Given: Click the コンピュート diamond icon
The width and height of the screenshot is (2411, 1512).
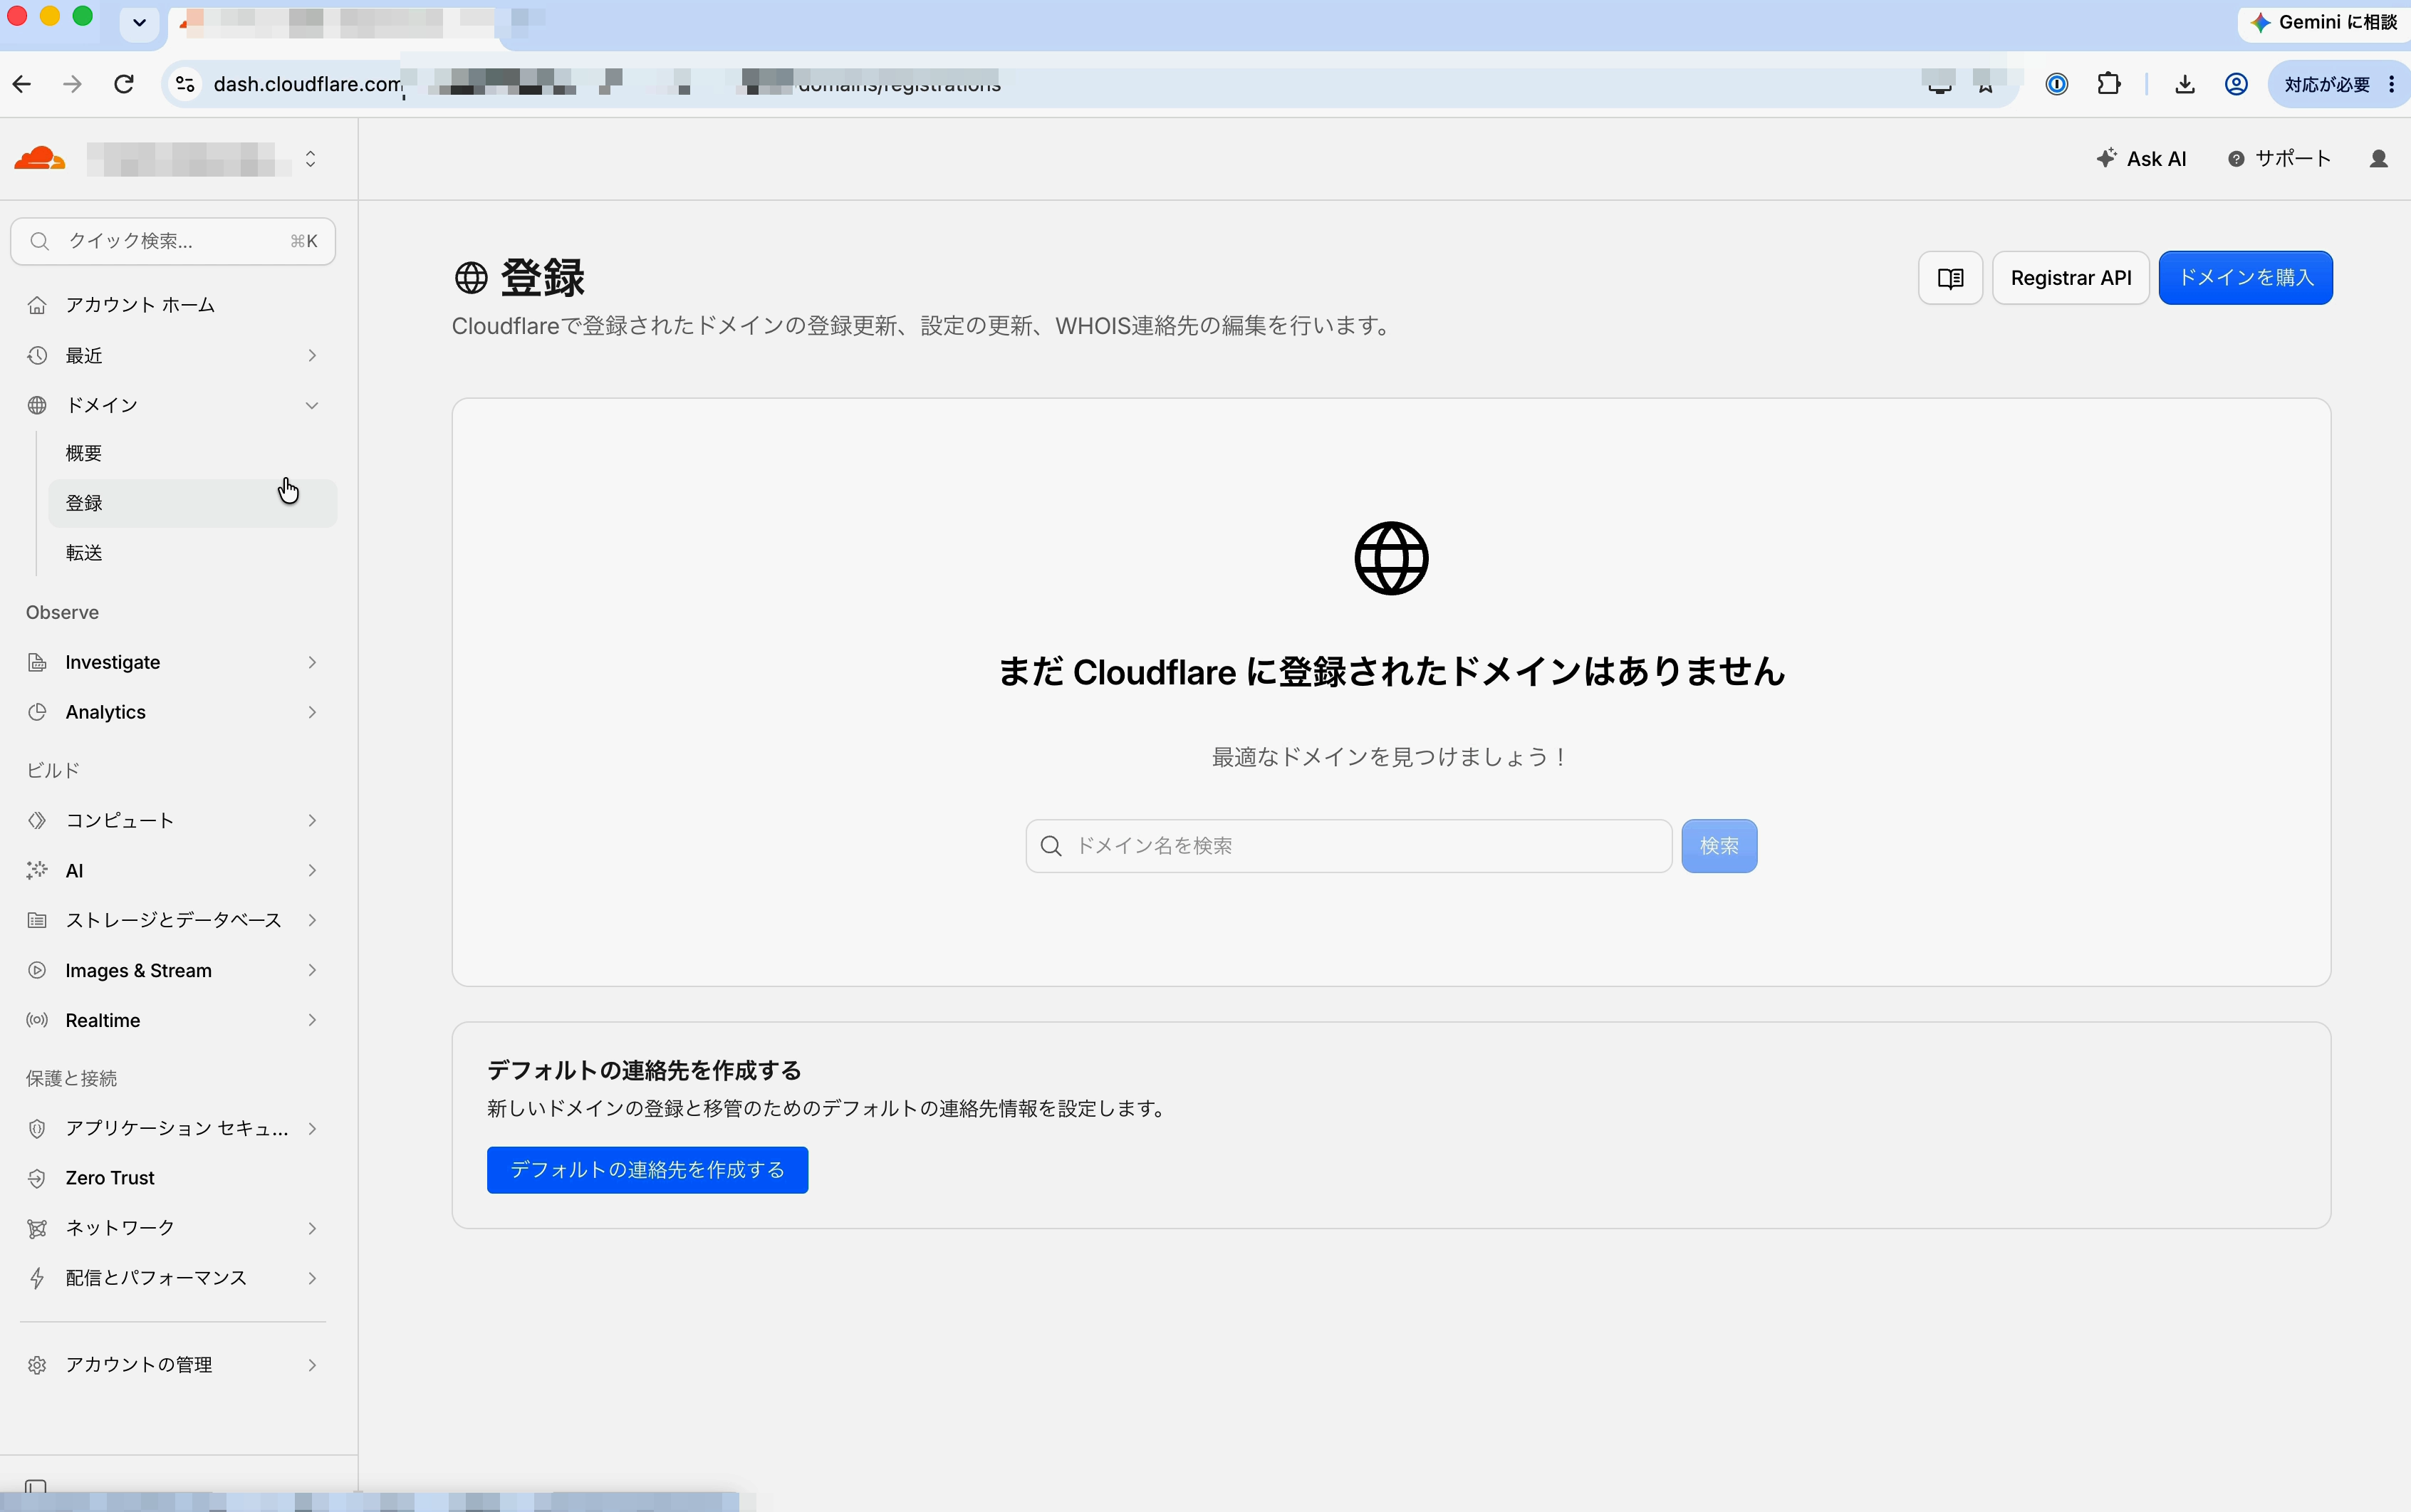Looking at the screenshot, I should point(37,820).
